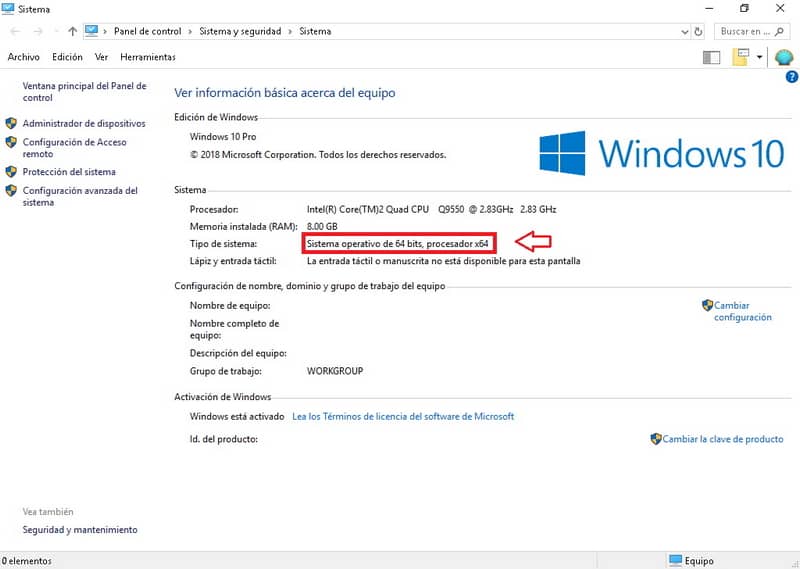Image resolution: width=800 pixels, height=569 pixels.
Task: Click the 8.00 GB installed memory value
Action: pos(322,227)
